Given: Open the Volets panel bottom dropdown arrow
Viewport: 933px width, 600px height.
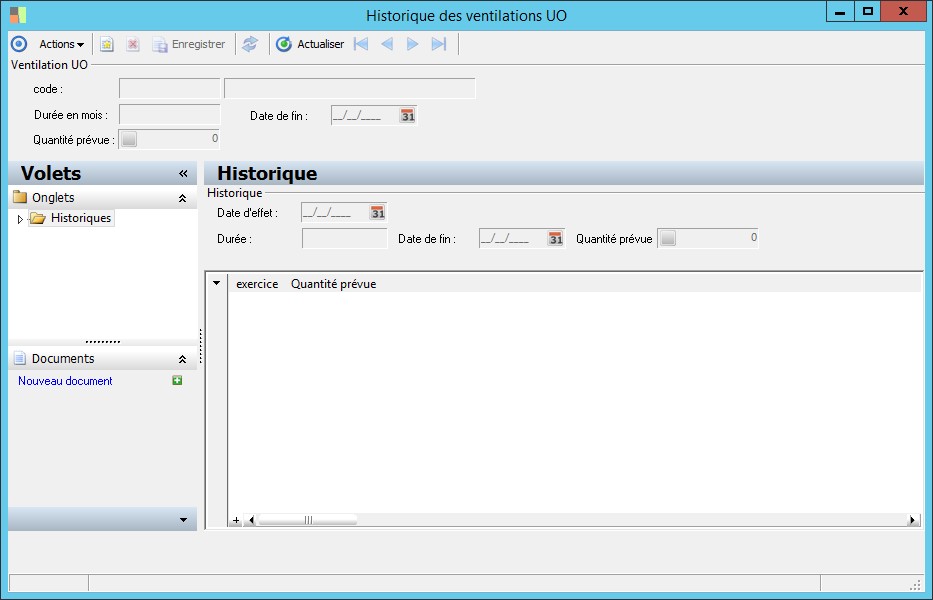Looking at the screenshot, I should [x=183, y=520].
